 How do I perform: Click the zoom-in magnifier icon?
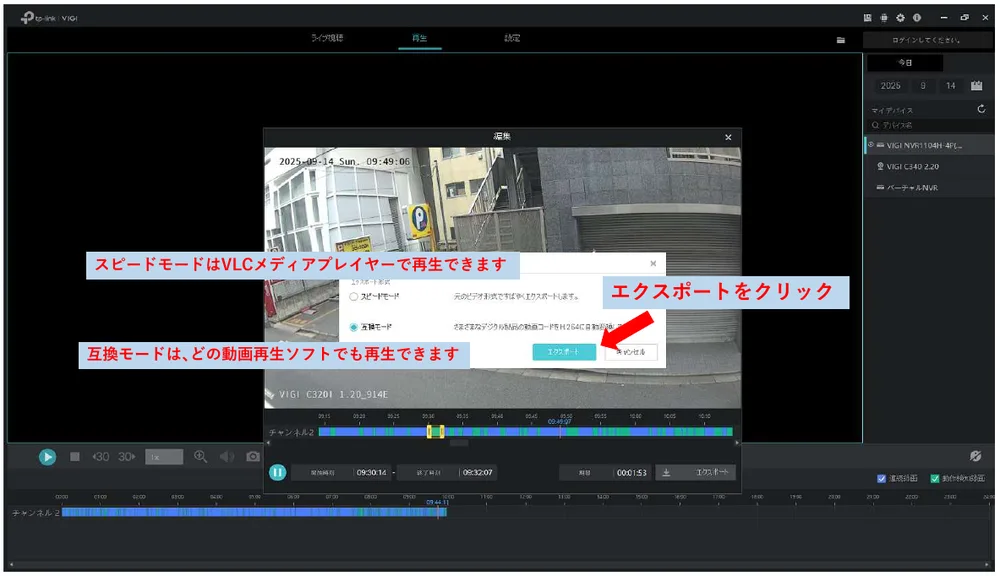(x=201, y=457)
